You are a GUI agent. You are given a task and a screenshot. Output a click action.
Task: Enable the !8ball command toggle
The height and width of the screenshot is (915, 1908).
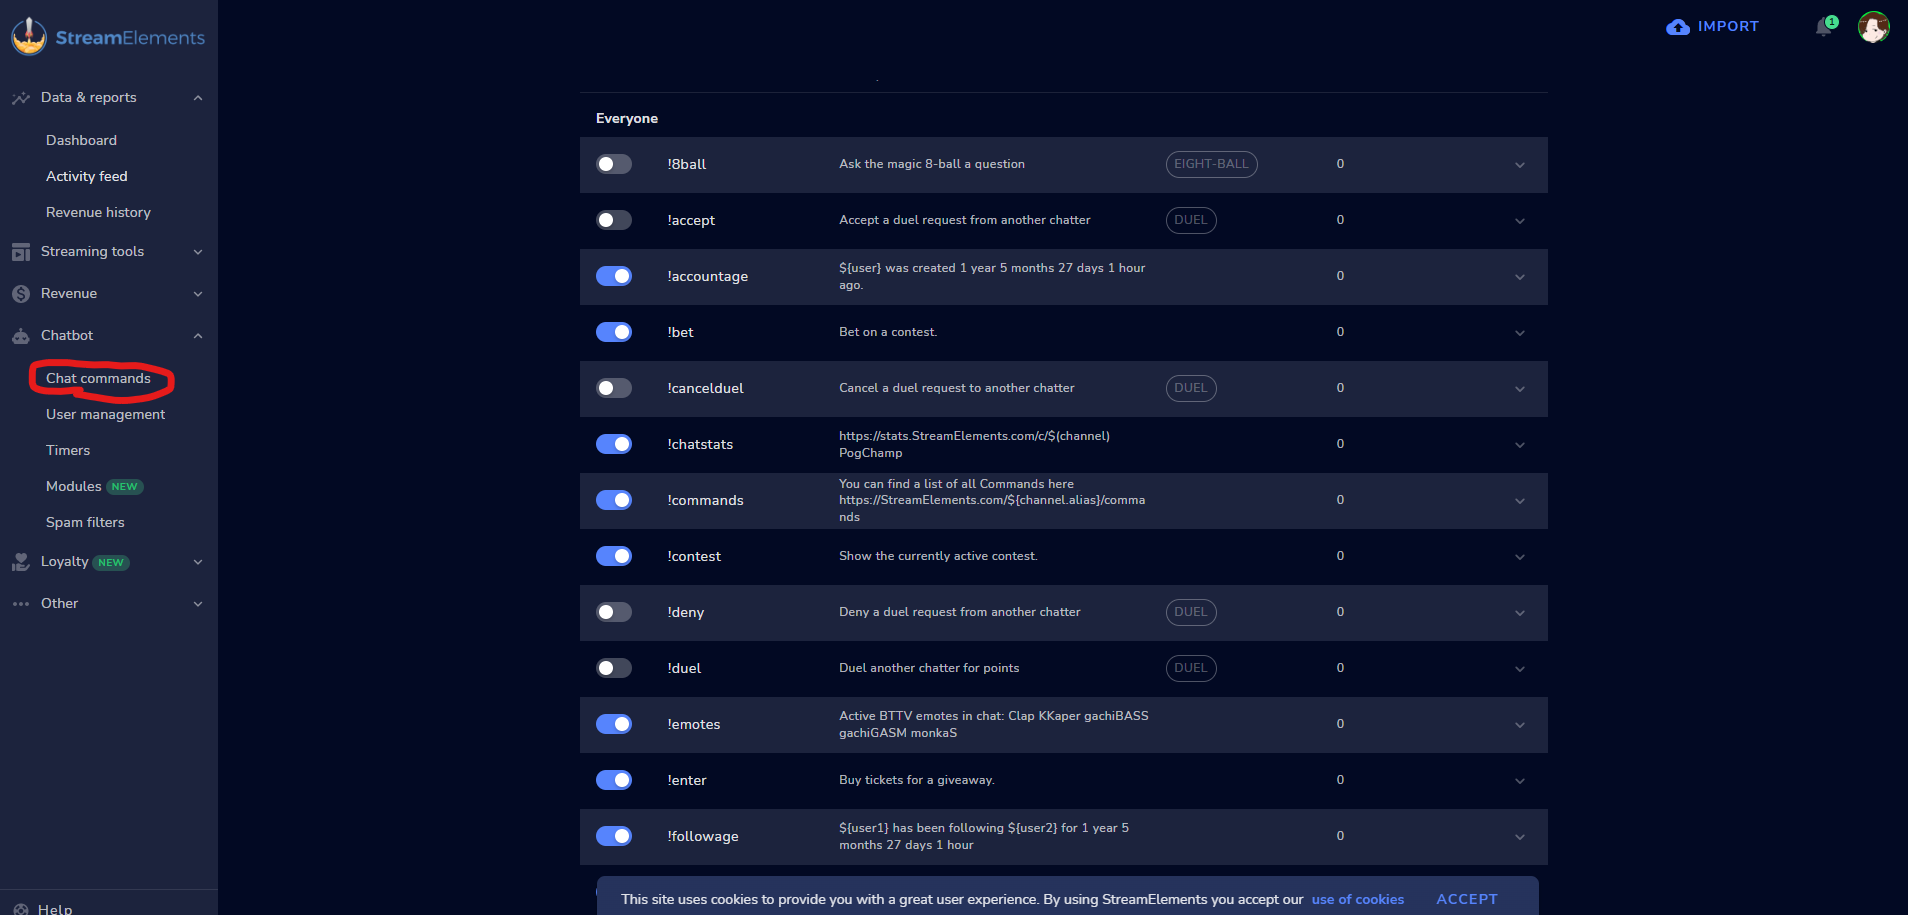click(x=614, y=164)
